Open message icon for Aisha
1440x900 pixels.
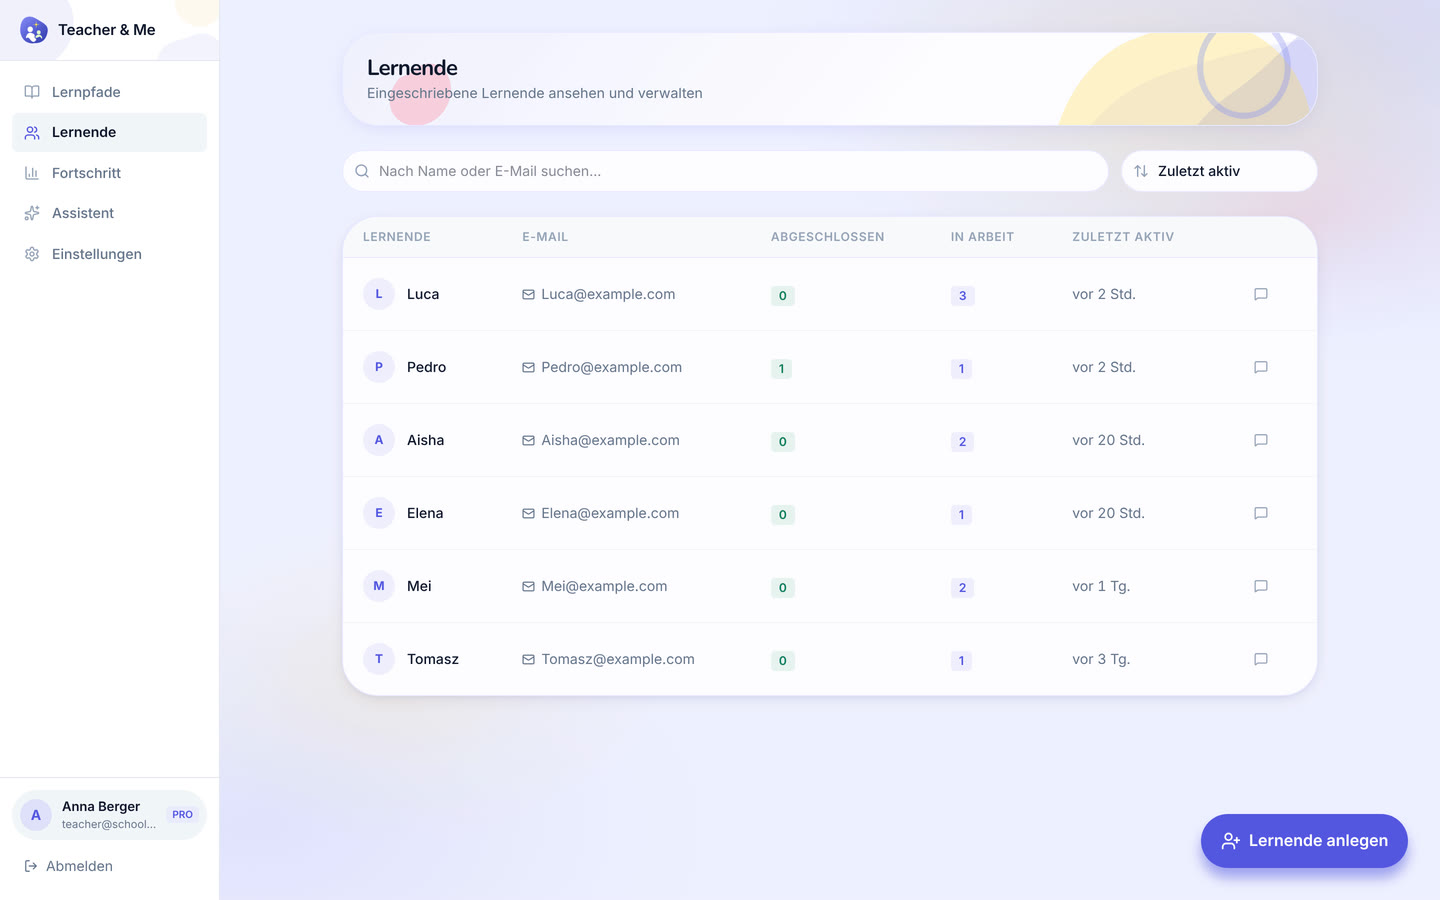(1261, 440)
